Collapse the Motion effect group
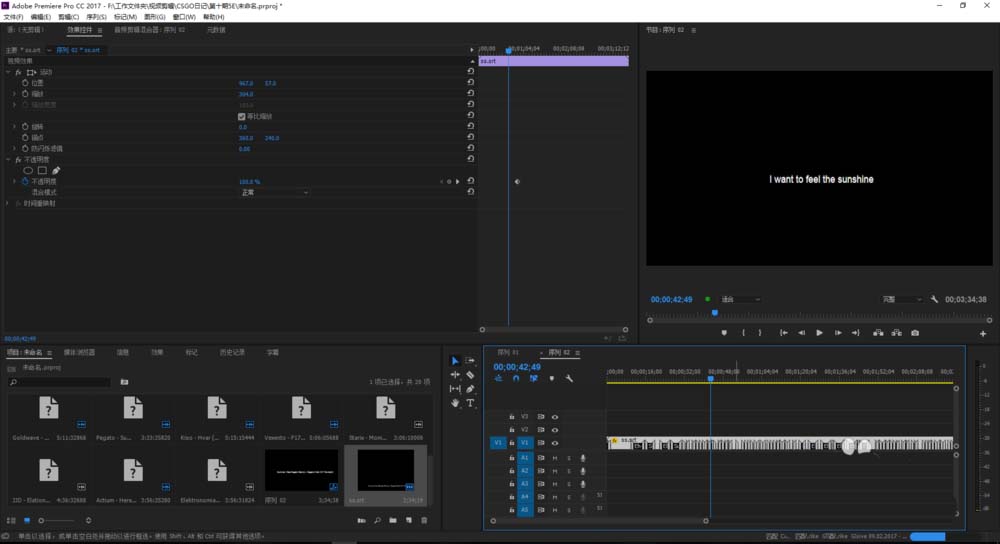 8,72
